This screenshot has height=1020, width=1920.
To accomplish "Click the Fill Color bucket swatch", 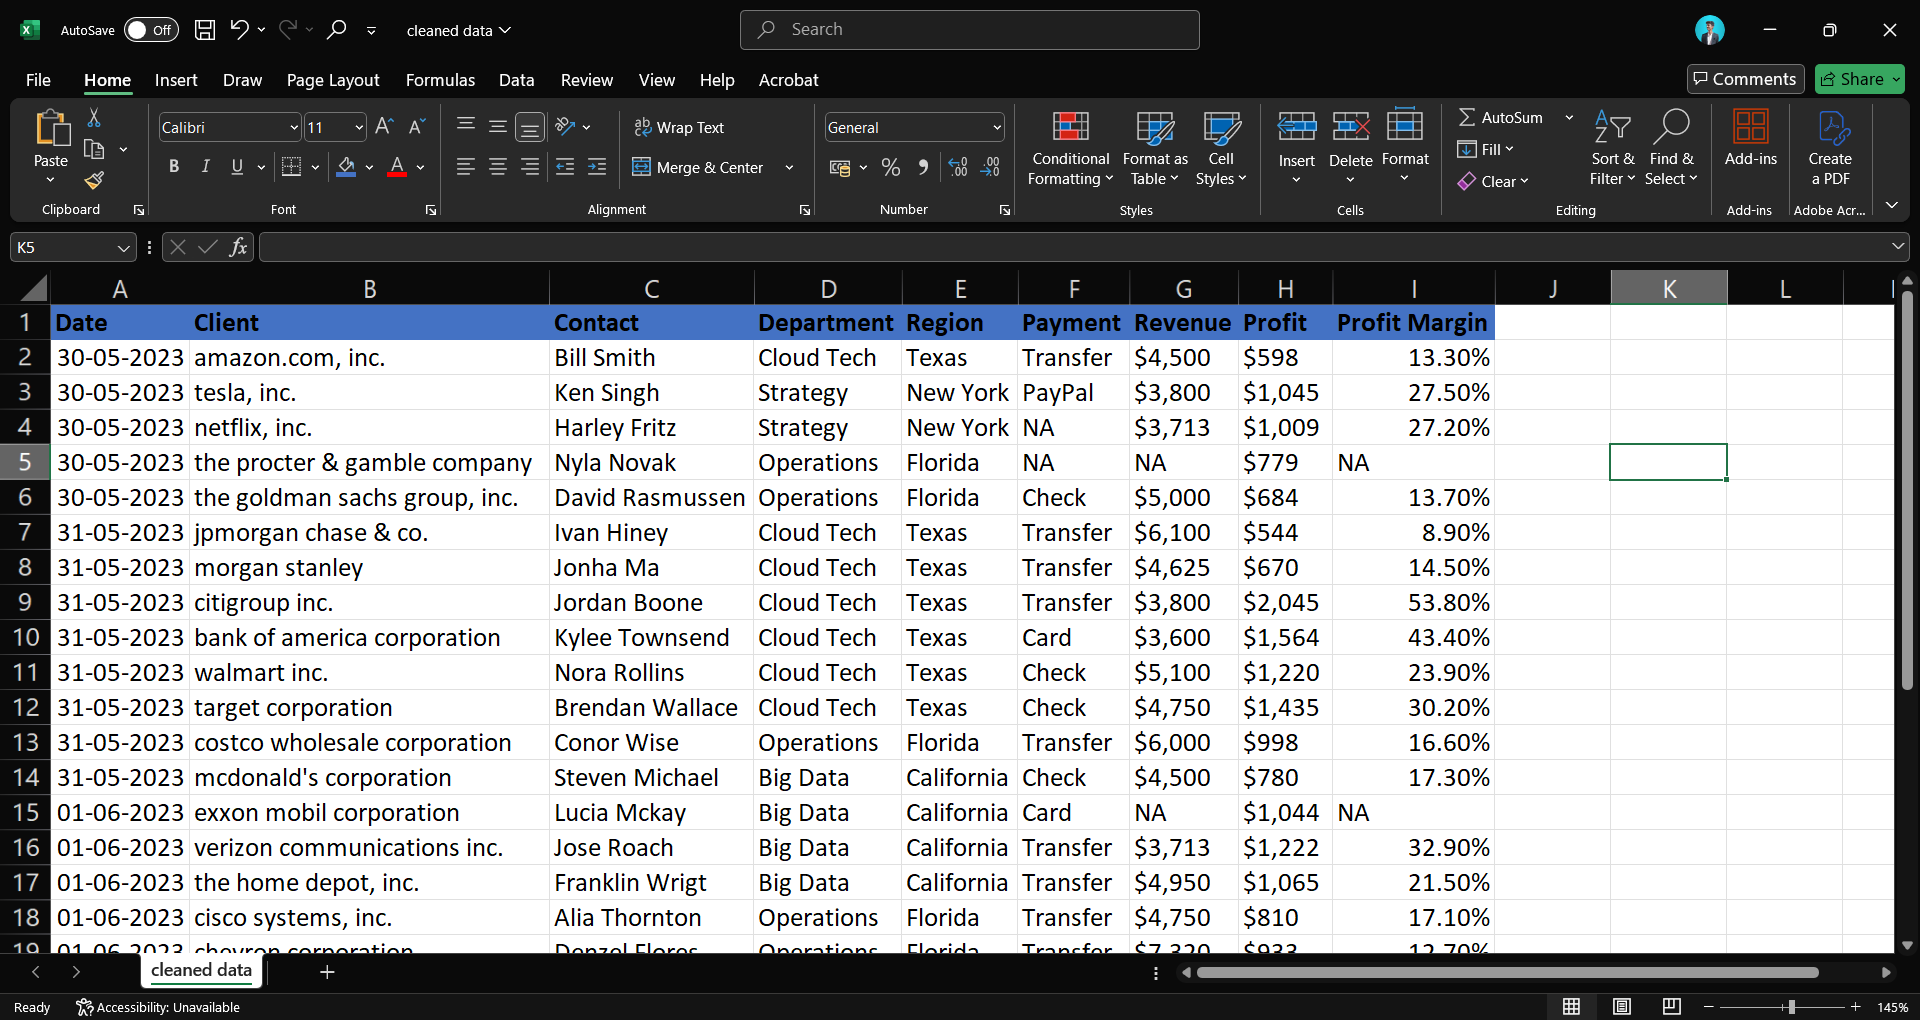I will (x=346, y=167).
